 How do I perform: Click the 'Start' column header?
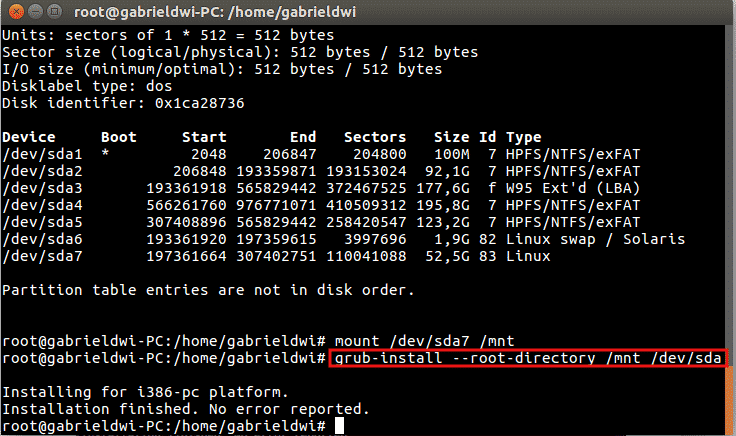pyautogui.click(x=204, y=137)
